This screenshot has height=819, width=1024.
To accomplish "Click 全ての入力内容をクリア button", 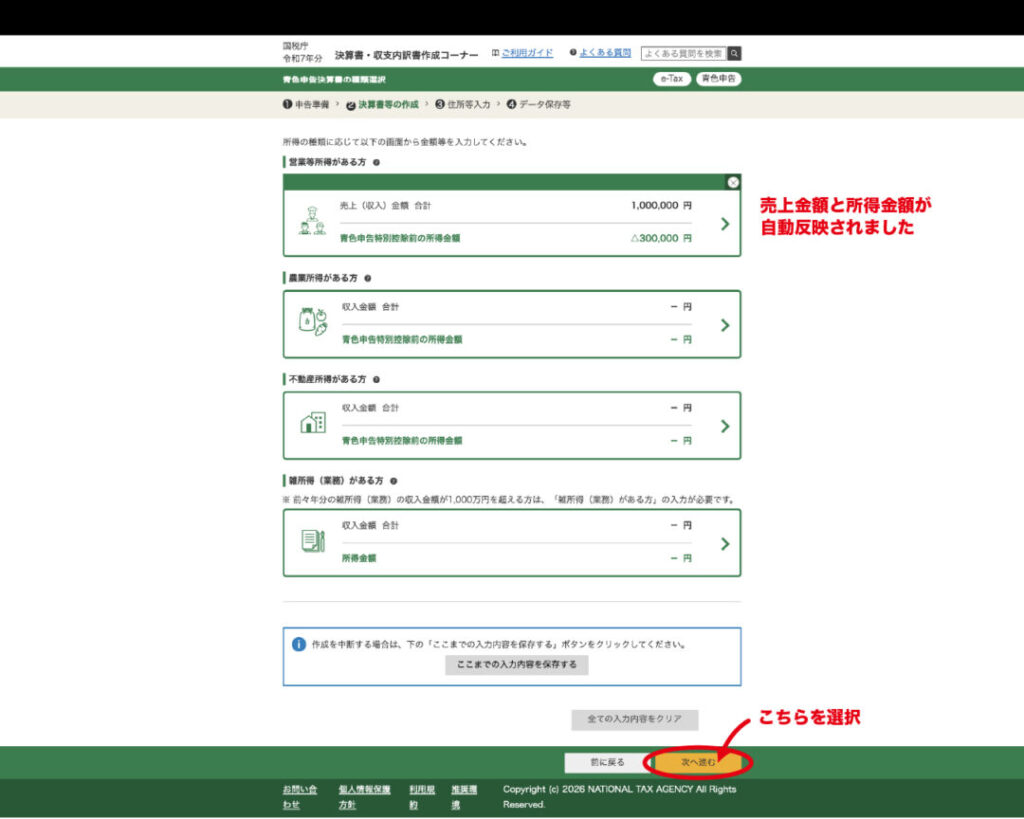I will coord(635,720).
